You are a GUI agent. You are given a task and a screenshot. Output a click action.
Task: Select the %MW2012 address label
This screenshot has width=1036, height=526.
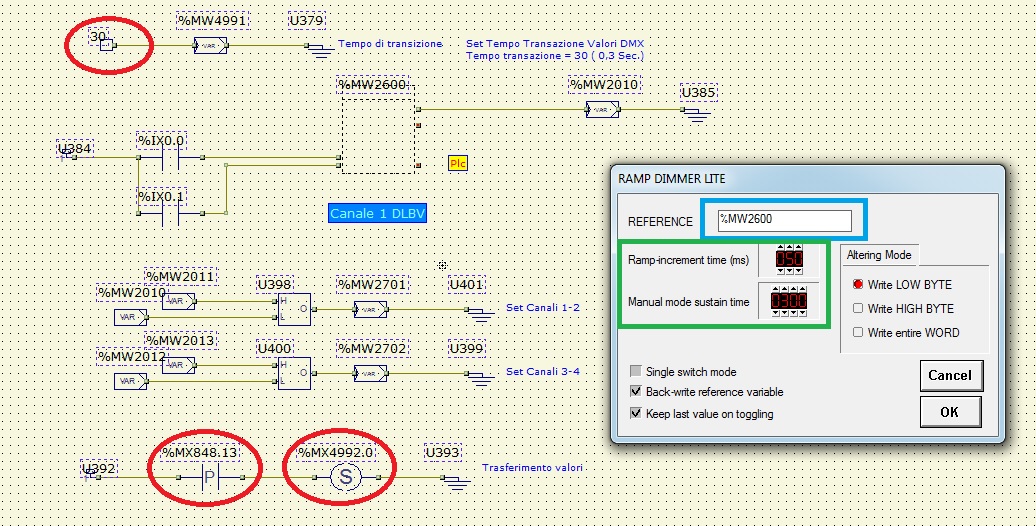pyautogui.click(x=132, y=356)
